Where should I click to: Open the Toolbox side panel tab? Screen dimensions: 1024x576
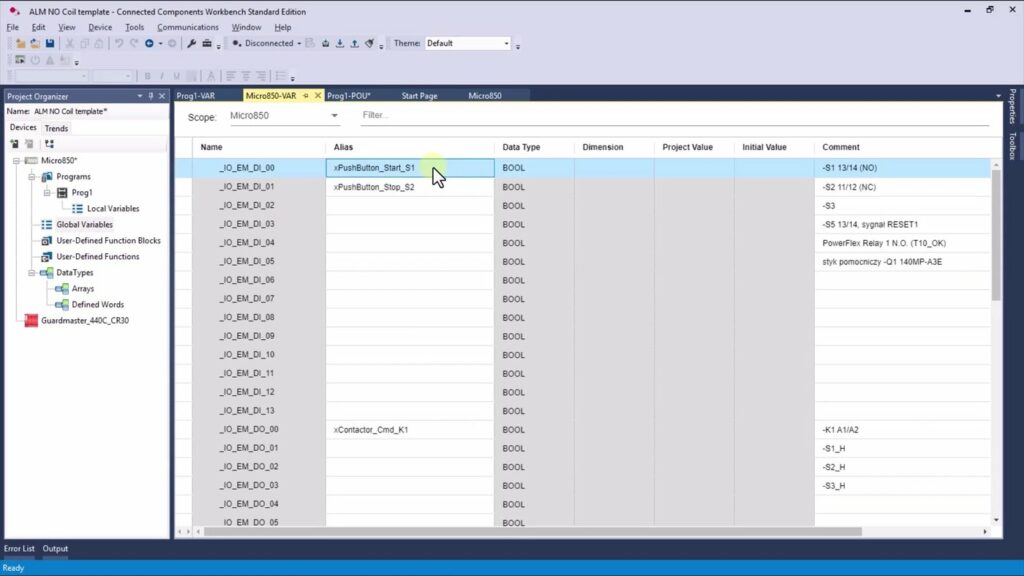1012,146
